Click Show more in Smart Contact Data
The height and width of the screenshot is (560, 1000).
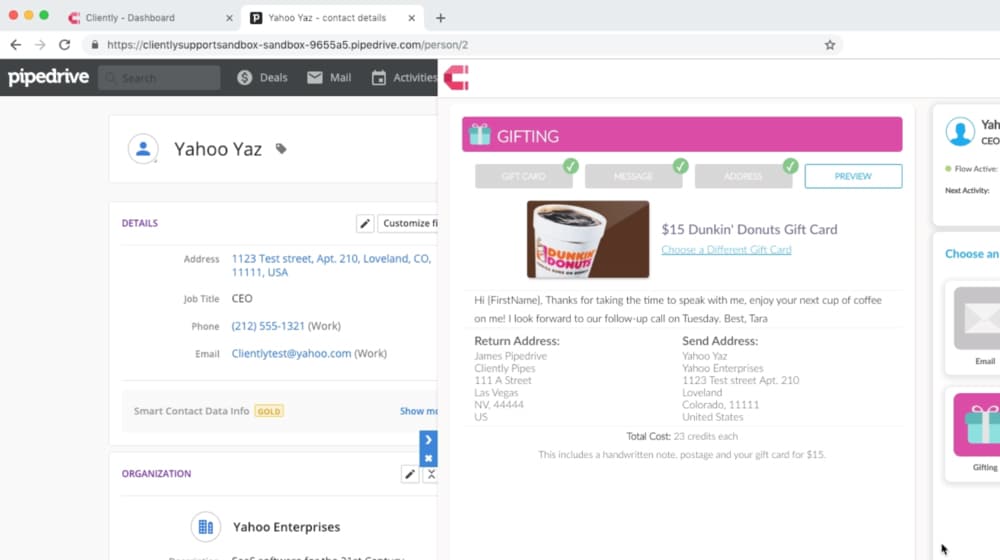(x=418, y=411)
